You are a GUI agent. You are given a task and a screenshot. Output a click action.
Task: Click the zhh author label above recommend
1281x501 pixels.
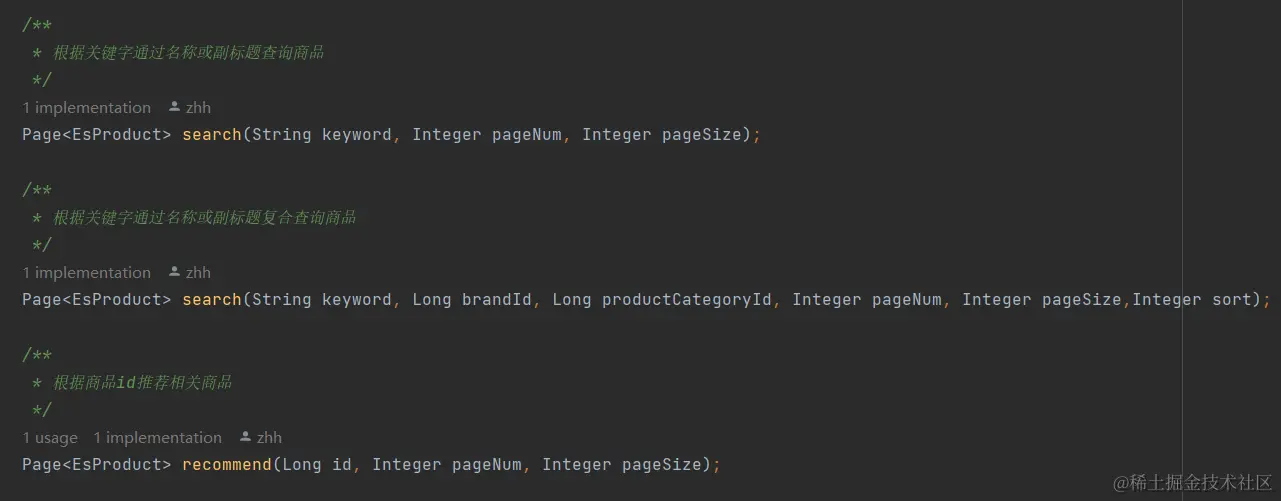point(269,437)
